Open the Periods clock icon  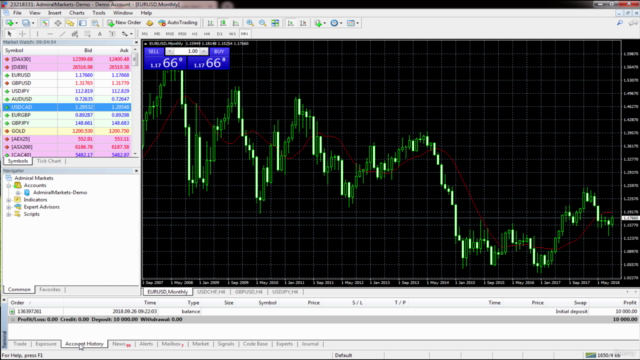click(x=334, y=23)
